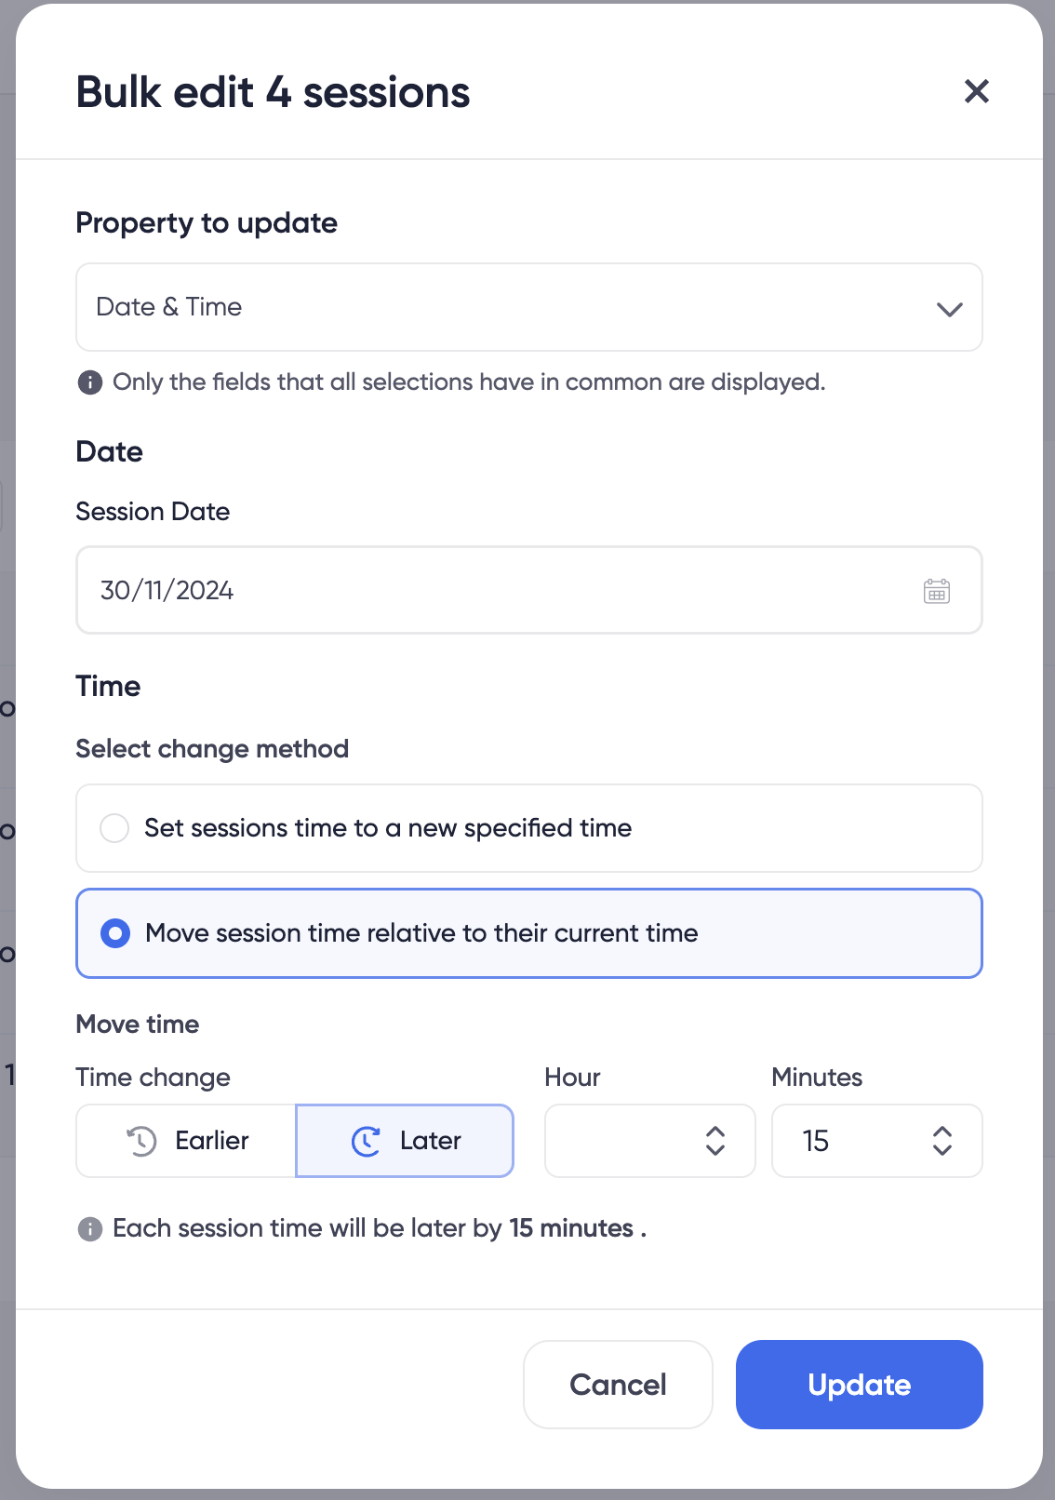Select Move session time relative option

(x=529, y=933)
